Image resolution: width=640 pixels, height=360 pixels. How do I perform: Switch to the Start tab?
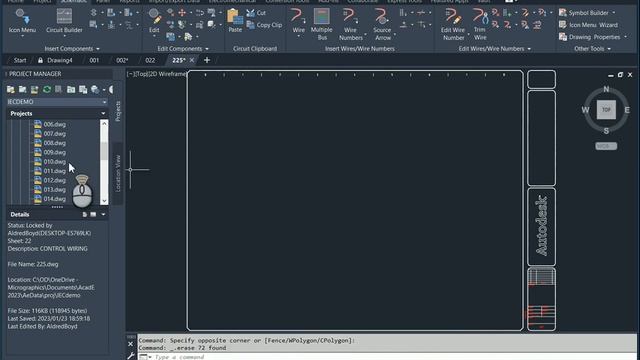(20, 60)
